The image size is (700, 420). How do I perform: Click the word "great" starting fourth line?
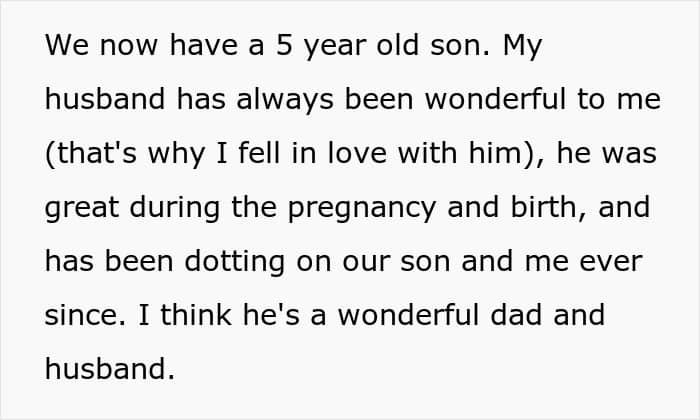click(x=82, y=208)
